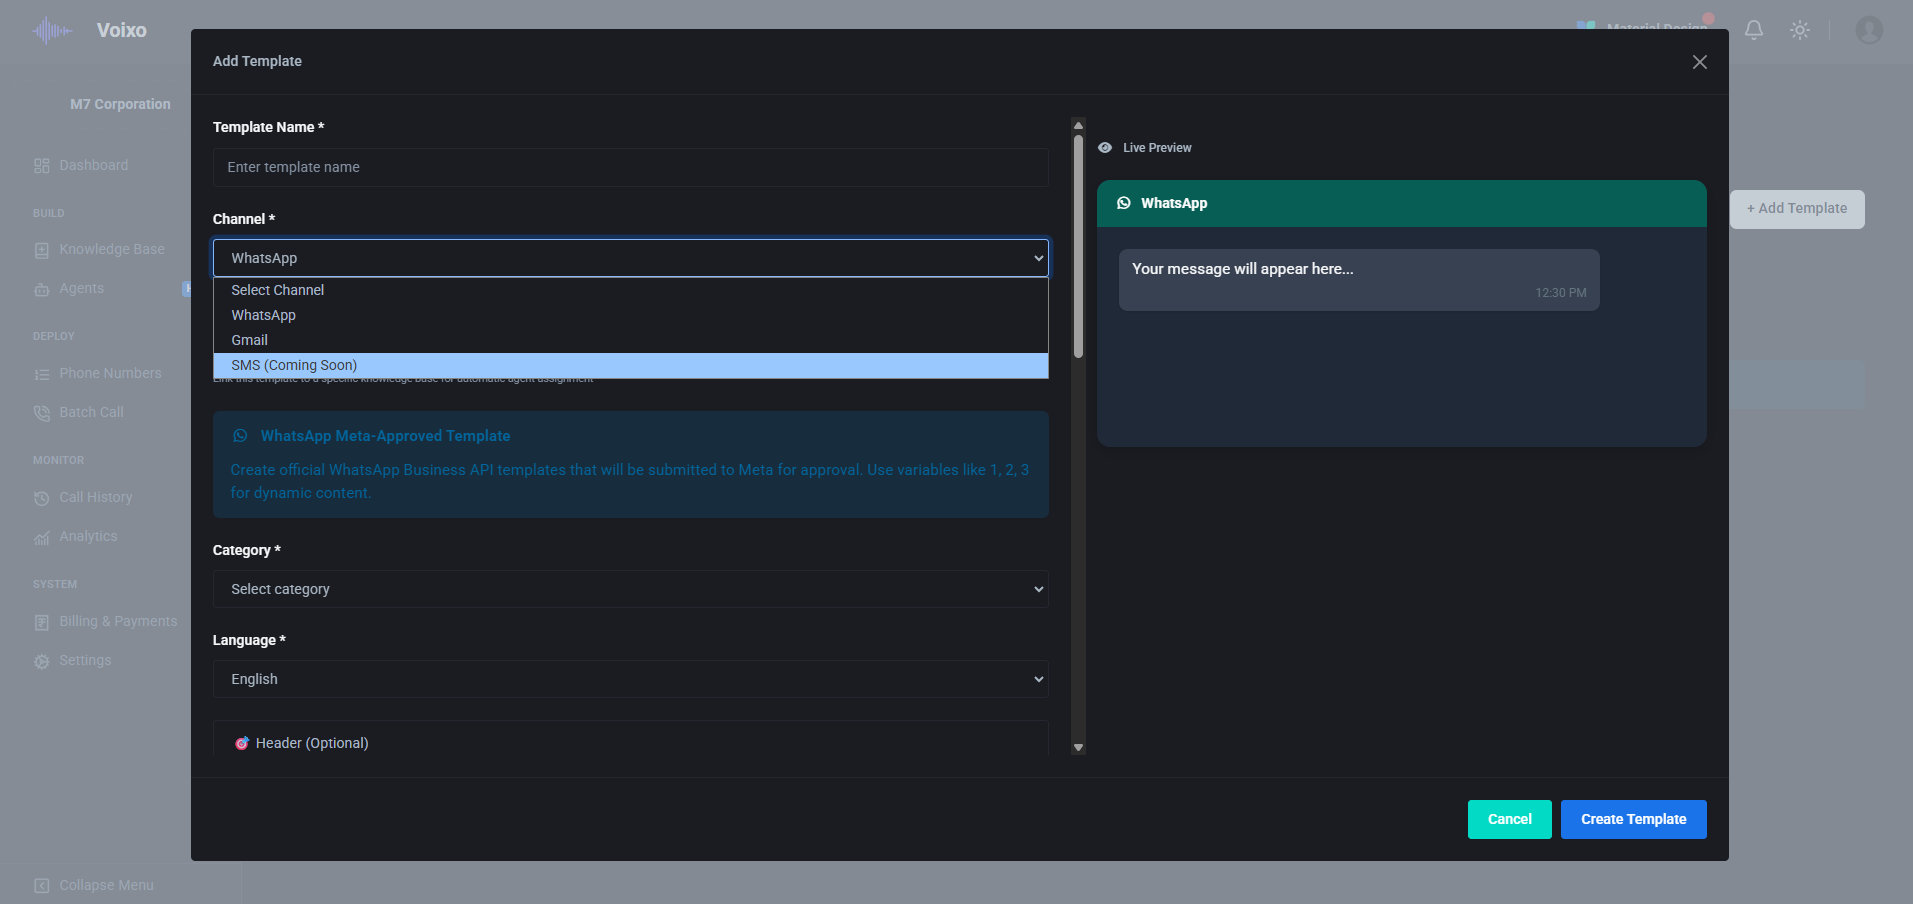Select the Agents sidebar icon
The image size is (1913, 904).
coord(41,289)
